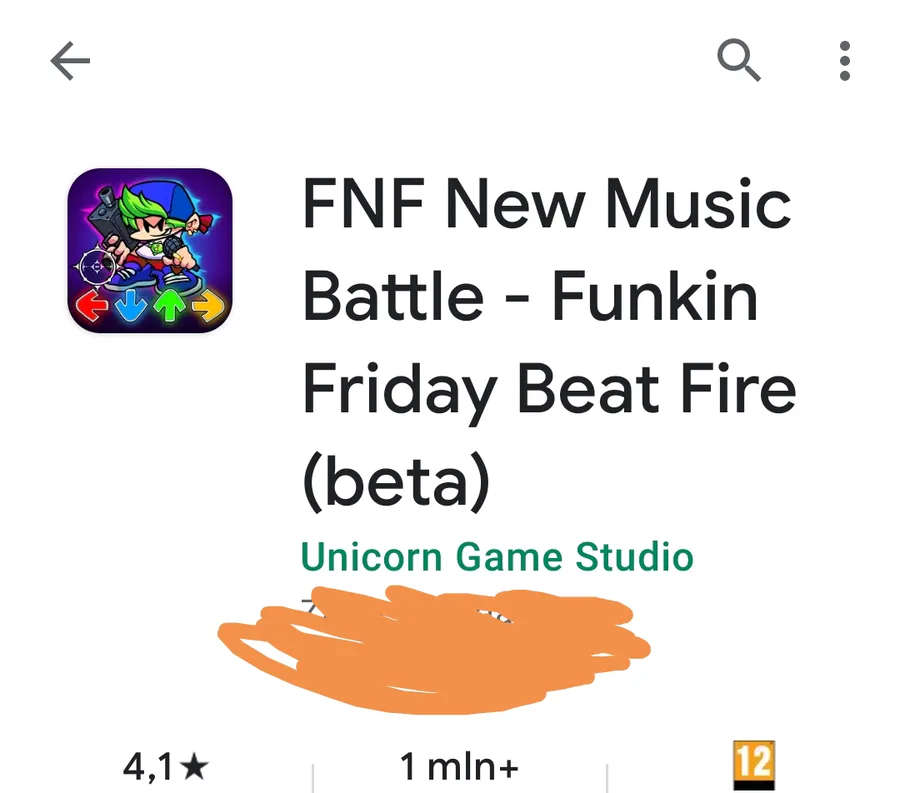Click the blue down arrow in app icon
Image resolution: width=900 pixels, height=793 pixels.
tap(131, 304)
